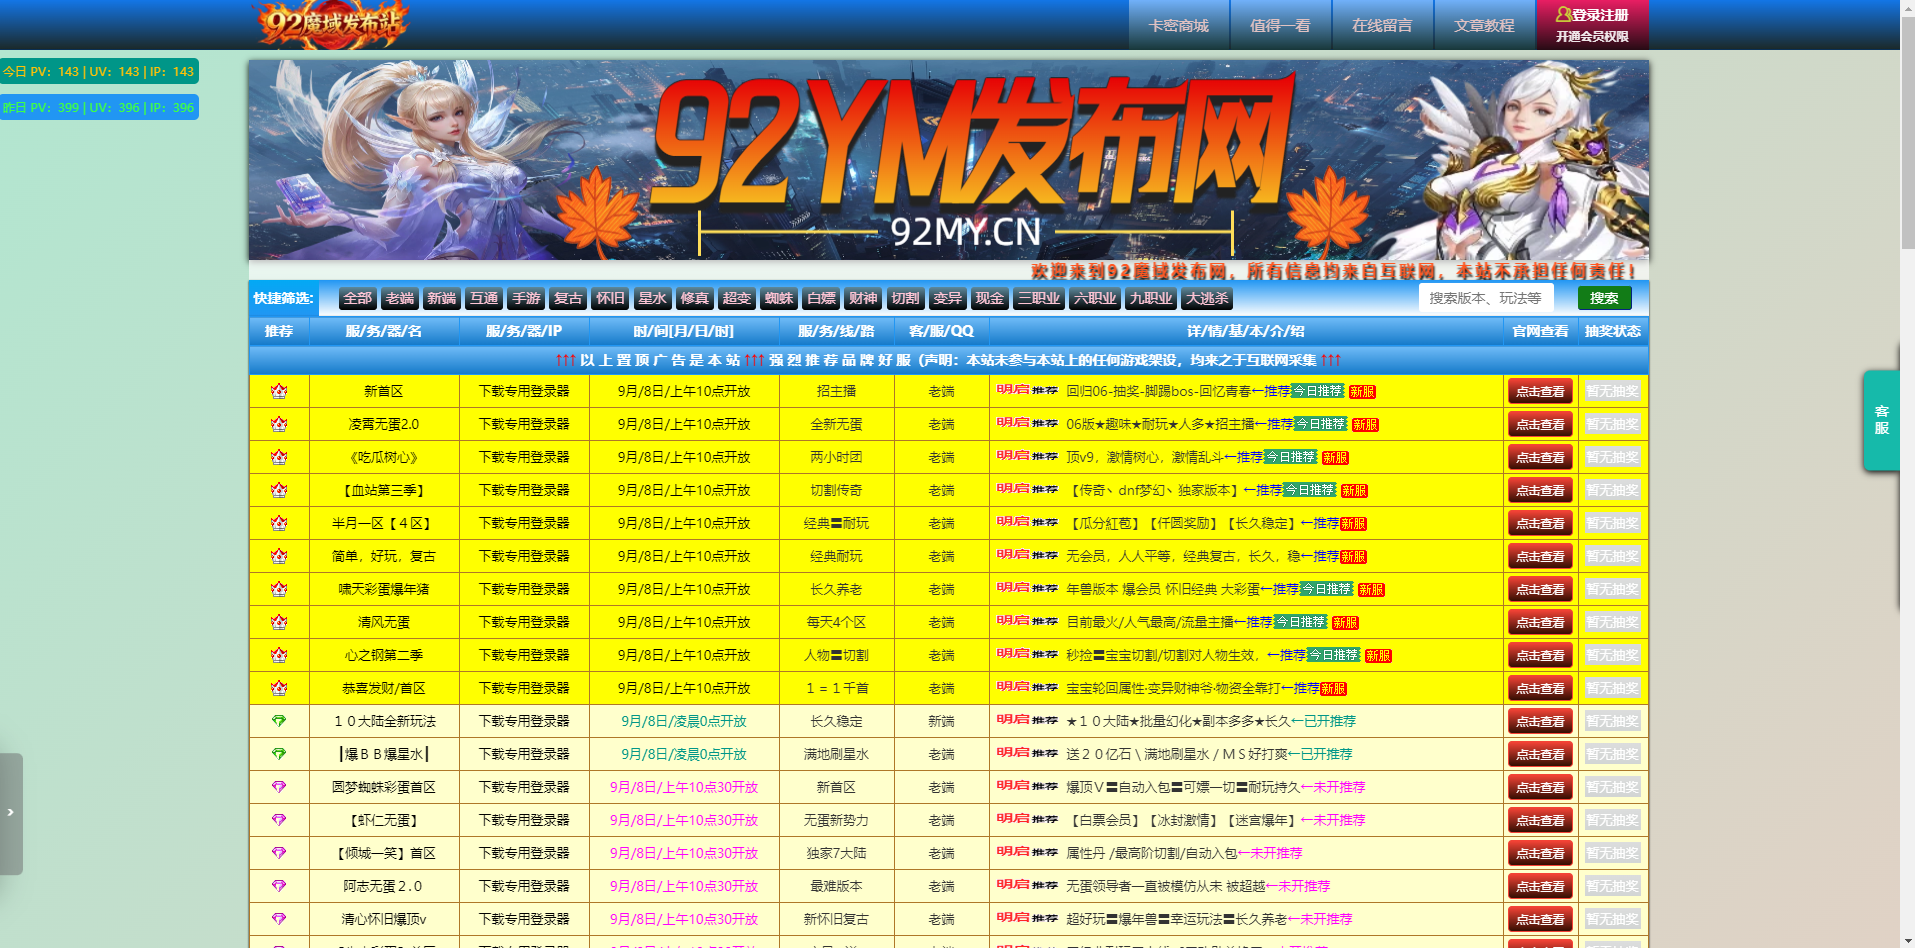Filter servers by 白嫖
The height and width of the screenshot is (948, 1915).
[x=821, y=298]
